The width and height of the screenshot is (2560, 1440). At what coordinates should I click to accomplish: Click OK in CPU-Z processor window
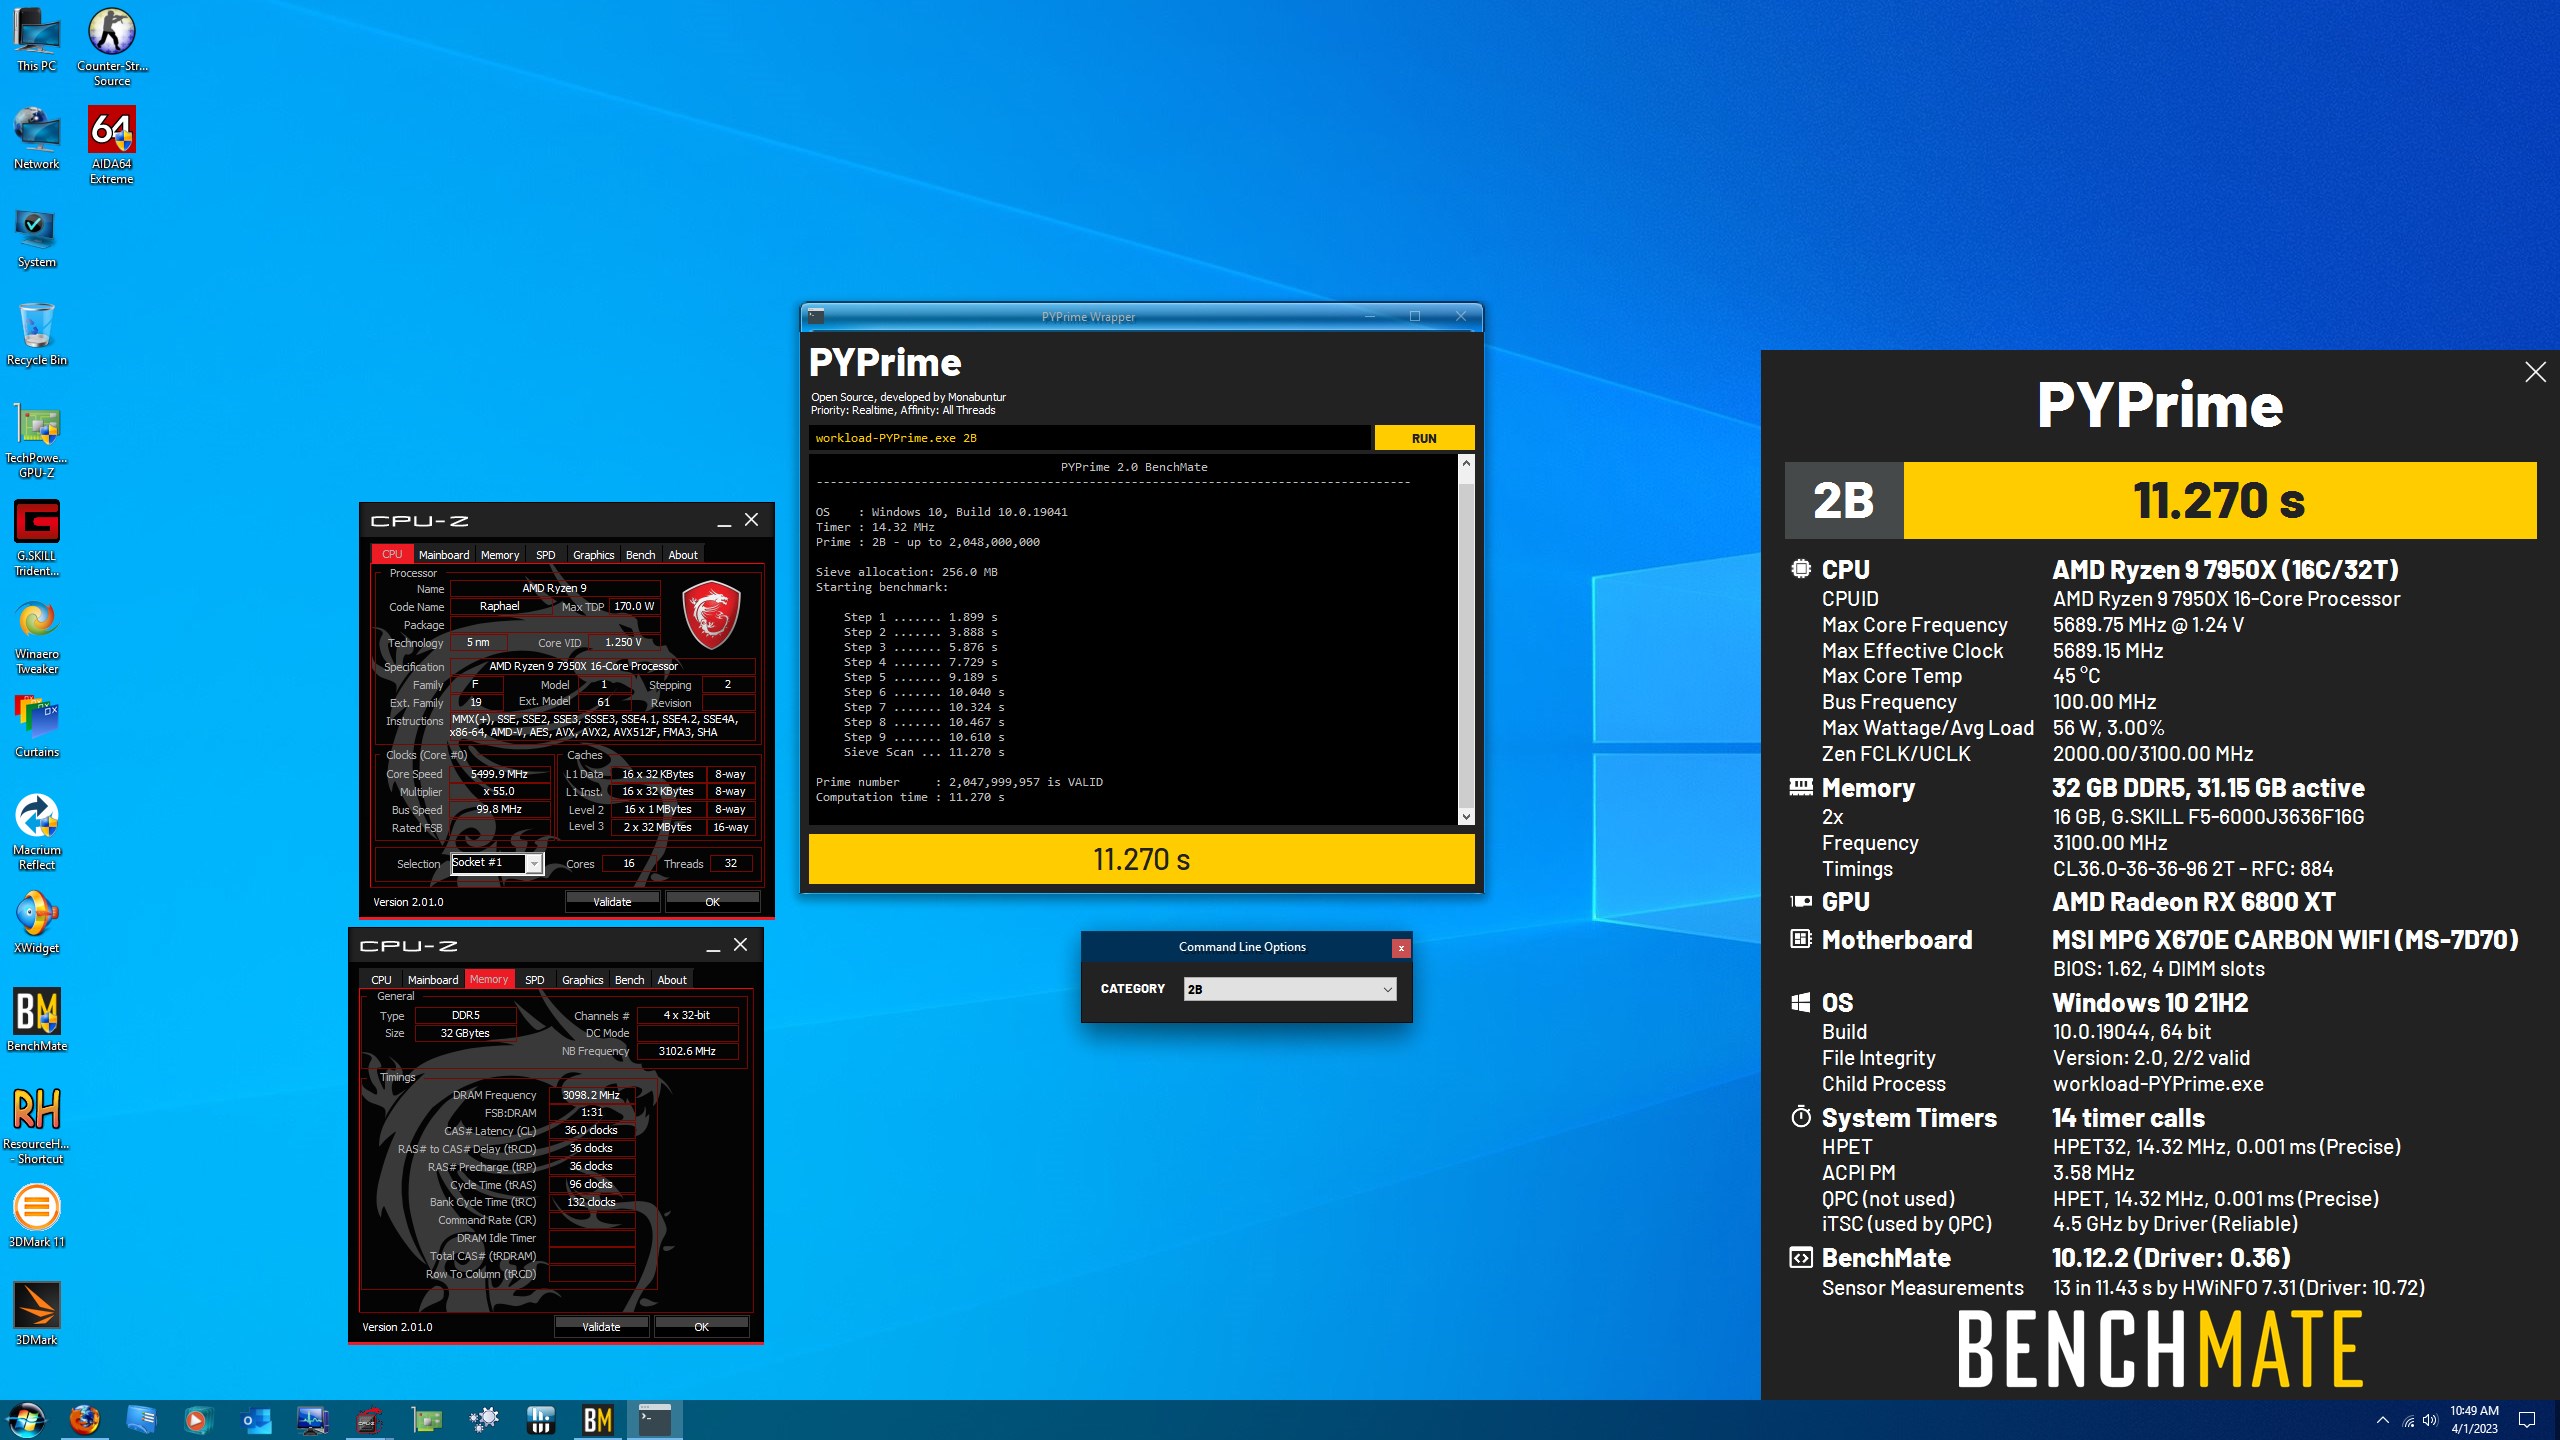point(712,902)
